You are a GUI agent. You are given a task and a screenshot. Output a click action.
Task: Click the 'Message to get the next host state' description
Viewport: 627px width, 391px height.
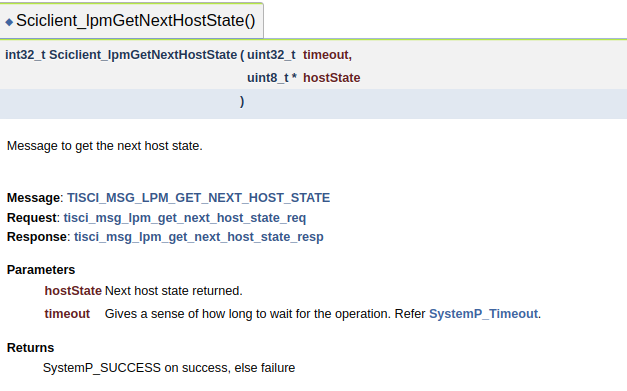[105, 146]
